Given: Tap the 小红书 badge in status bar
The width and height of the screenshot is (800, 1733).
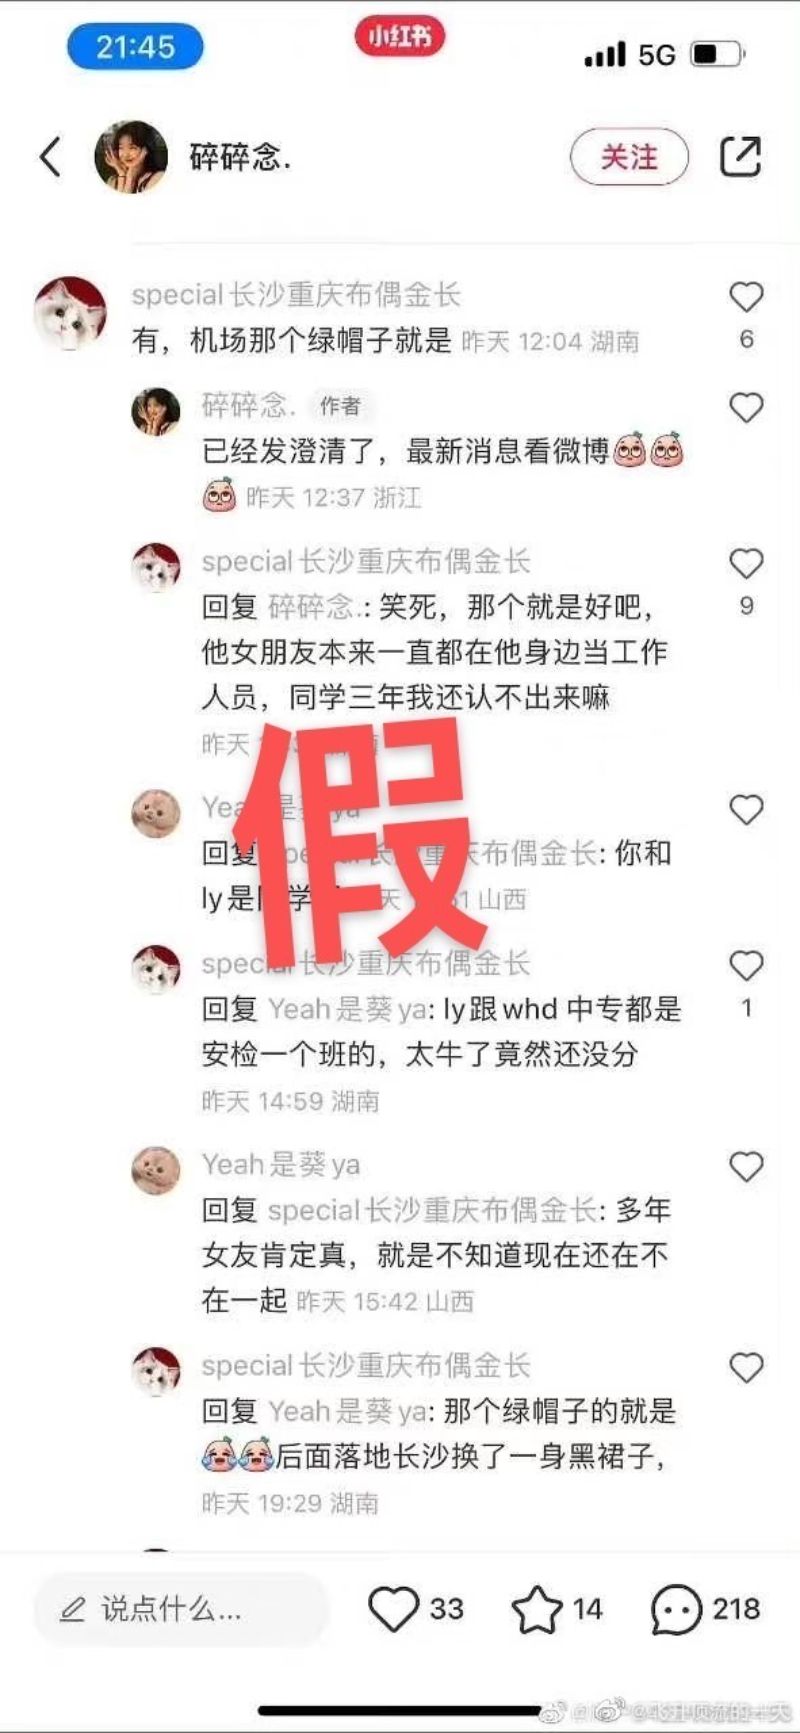Looking at the screenshot, I should tap(400, 37).
